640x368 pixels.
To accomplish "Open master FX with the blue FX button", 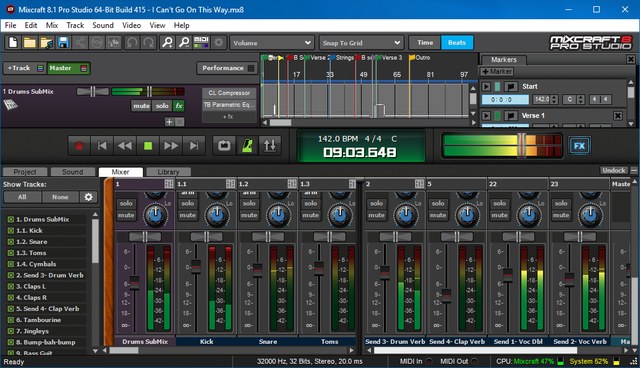I will click(579, 146).
